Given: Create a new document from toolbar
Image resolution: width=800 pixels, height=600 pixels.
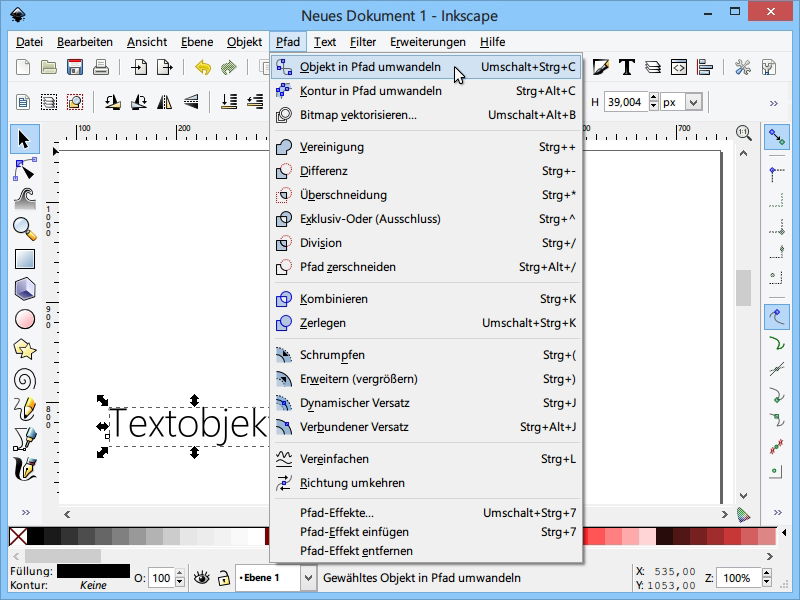Looking at the screenshot, I should (23, 67).
